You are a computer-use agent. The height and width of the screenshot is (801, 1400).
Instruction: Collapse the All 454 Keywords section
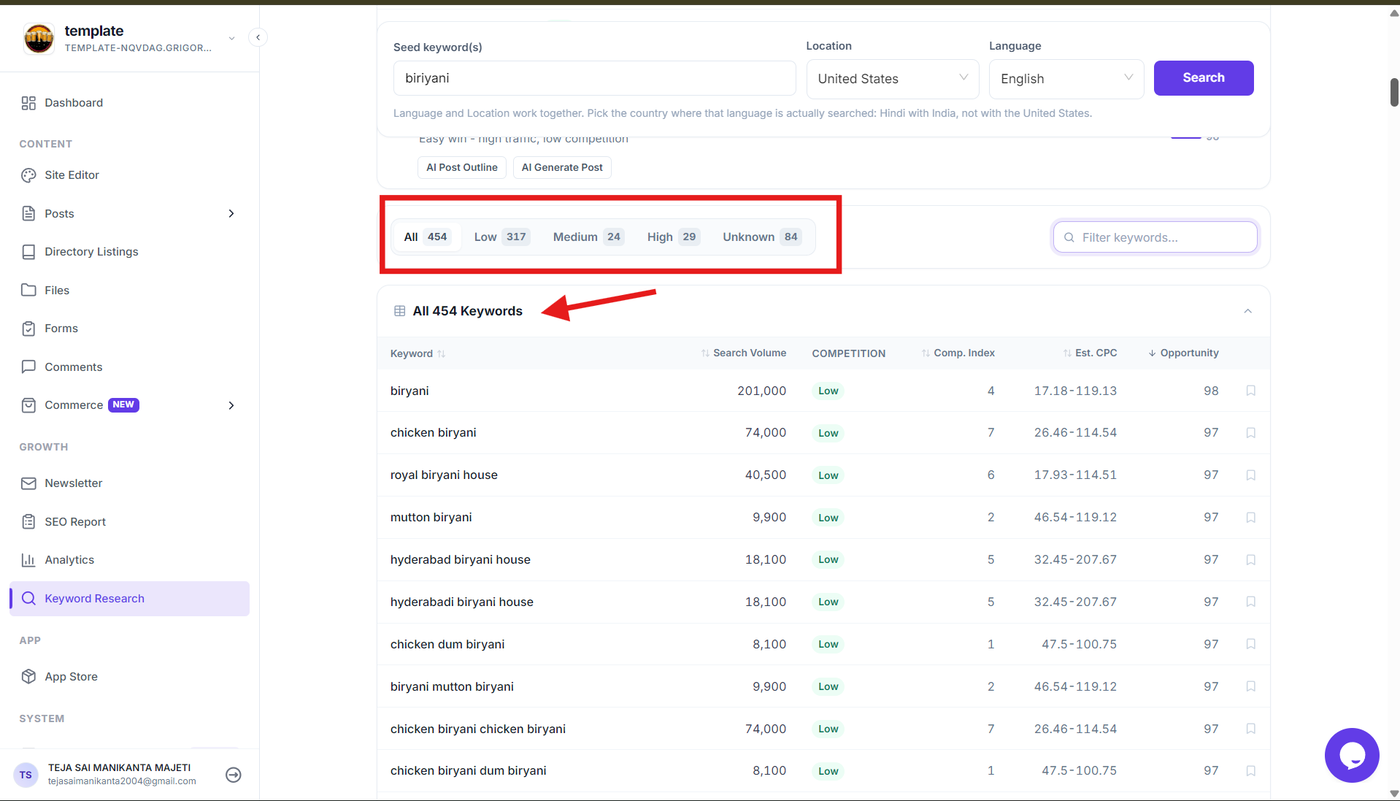(x=1248, y=311)
